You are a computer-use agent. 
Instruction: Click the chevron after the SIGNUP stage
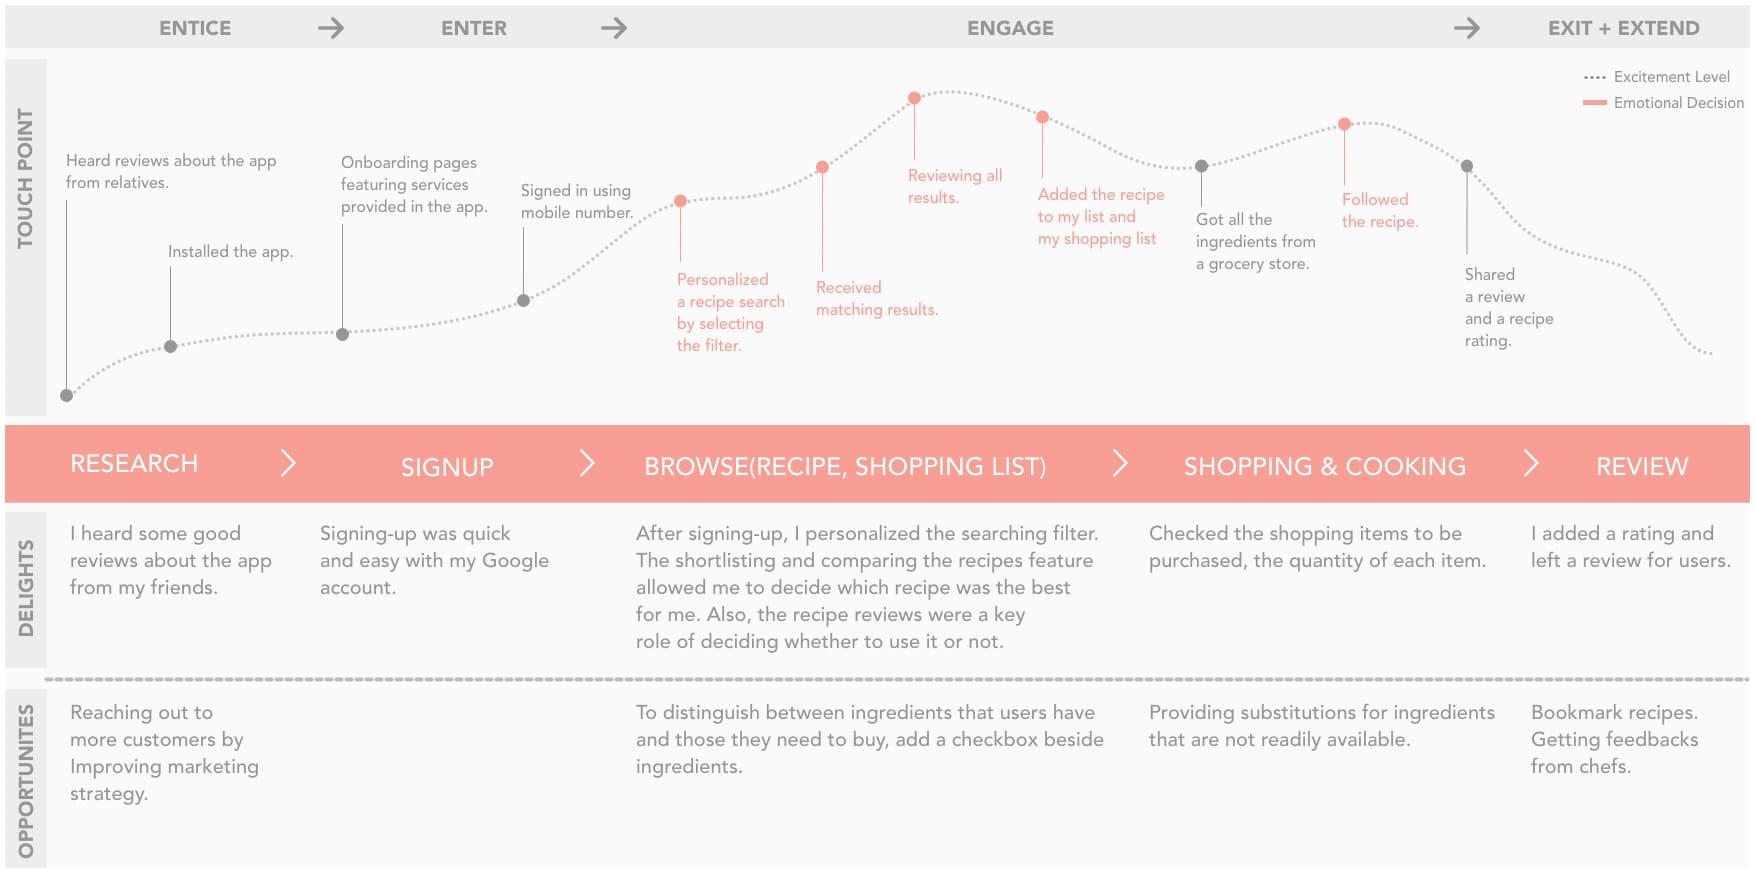pos(587,464)
